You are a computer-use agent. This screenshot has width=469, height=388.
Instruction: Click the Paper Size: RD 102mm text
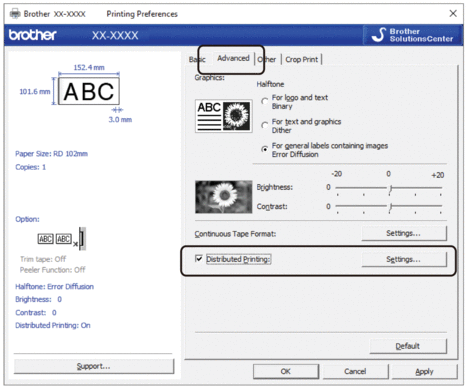(x=51, y=154)
